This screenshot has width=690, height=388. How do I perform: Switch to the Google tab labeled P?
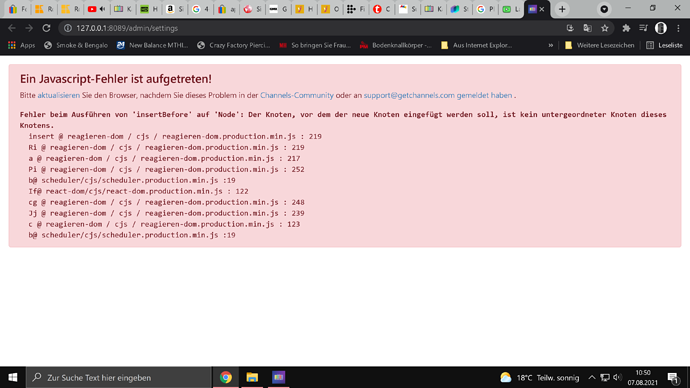[x=485, y=9]
